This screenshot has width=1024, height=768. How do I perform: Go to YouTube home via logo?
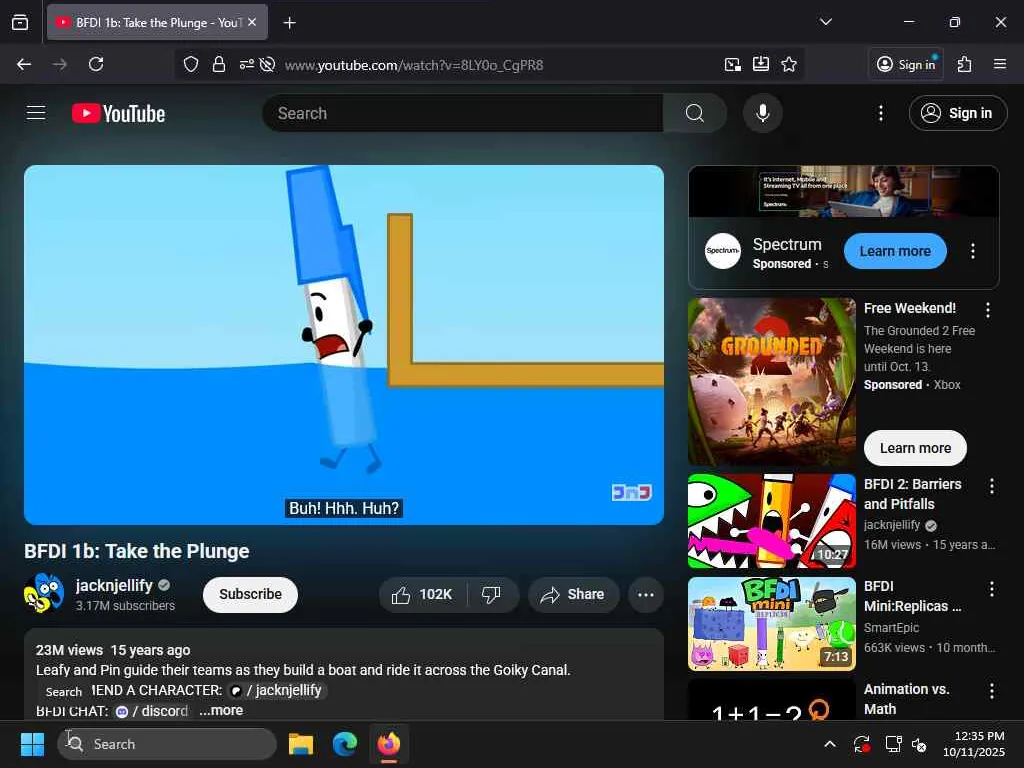click(x=118, y=114)
